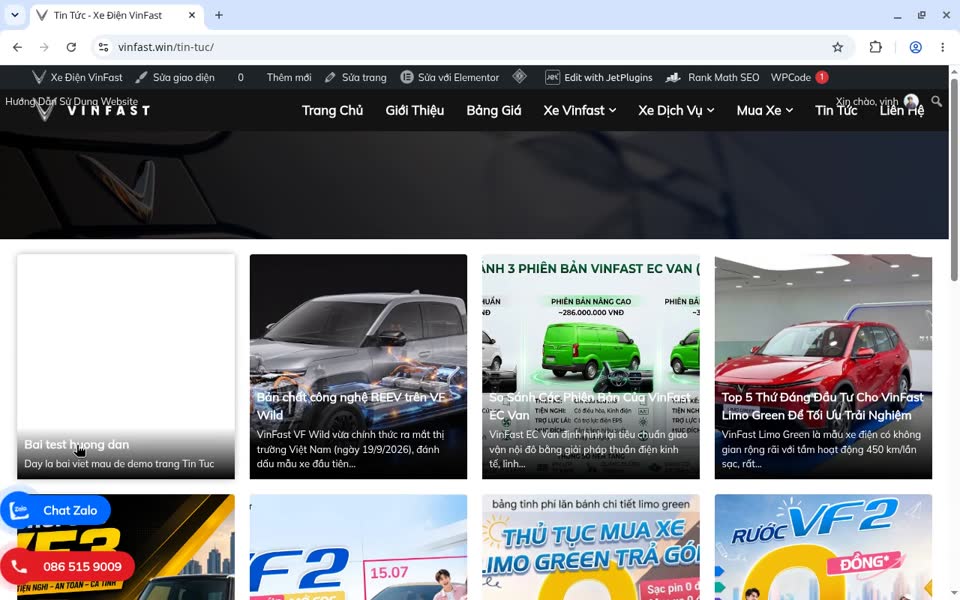Open the tab search dropdown
Image resolution: width=960 pixels, height=600 pixels.
coord(15,15)
